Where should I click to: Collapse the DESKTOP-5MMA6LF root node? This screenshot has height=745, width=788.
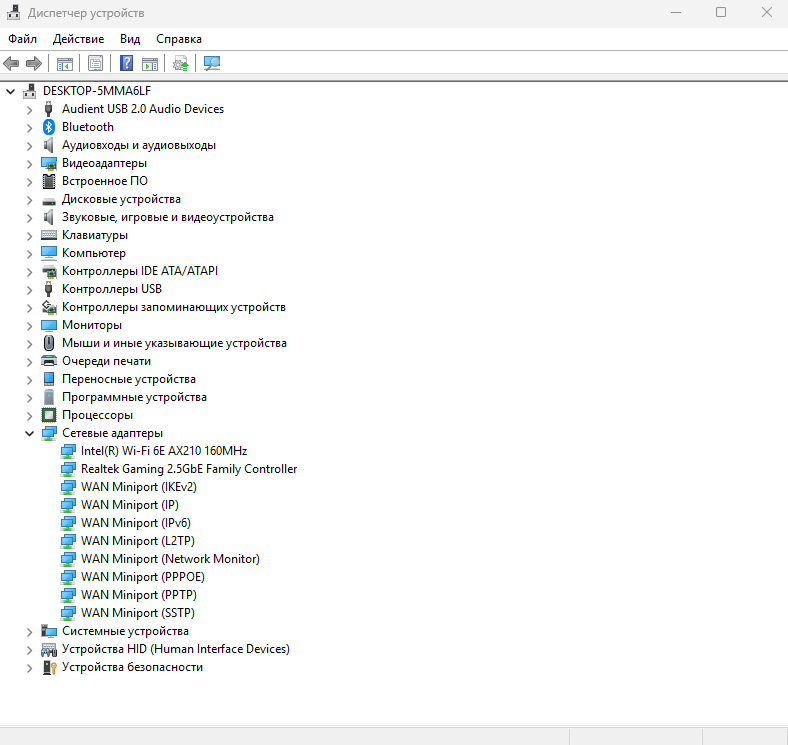pos(11,91)
